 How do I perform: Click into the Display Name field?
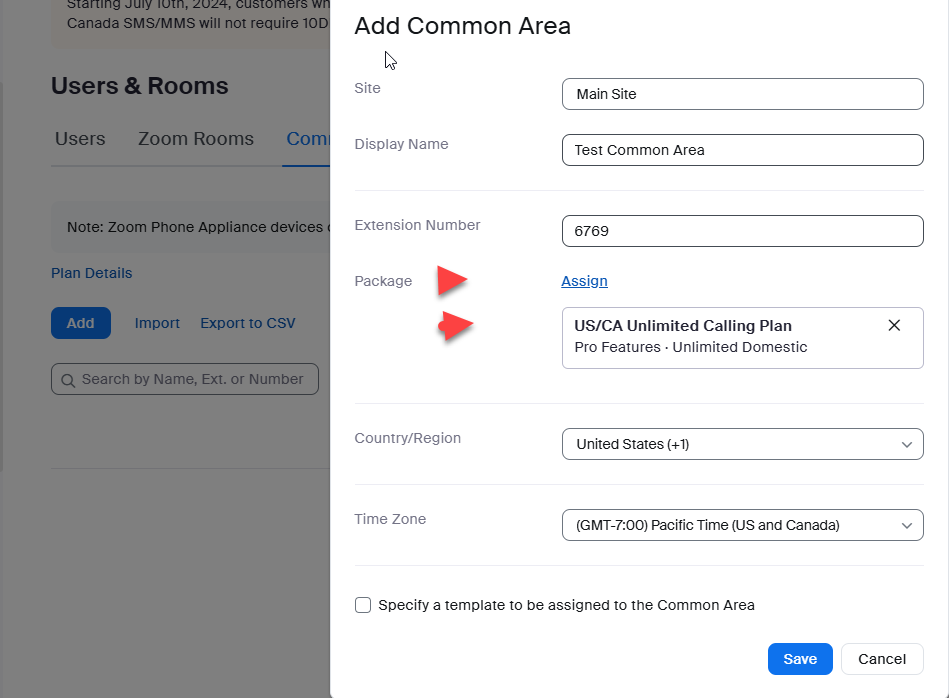point(742,150)
